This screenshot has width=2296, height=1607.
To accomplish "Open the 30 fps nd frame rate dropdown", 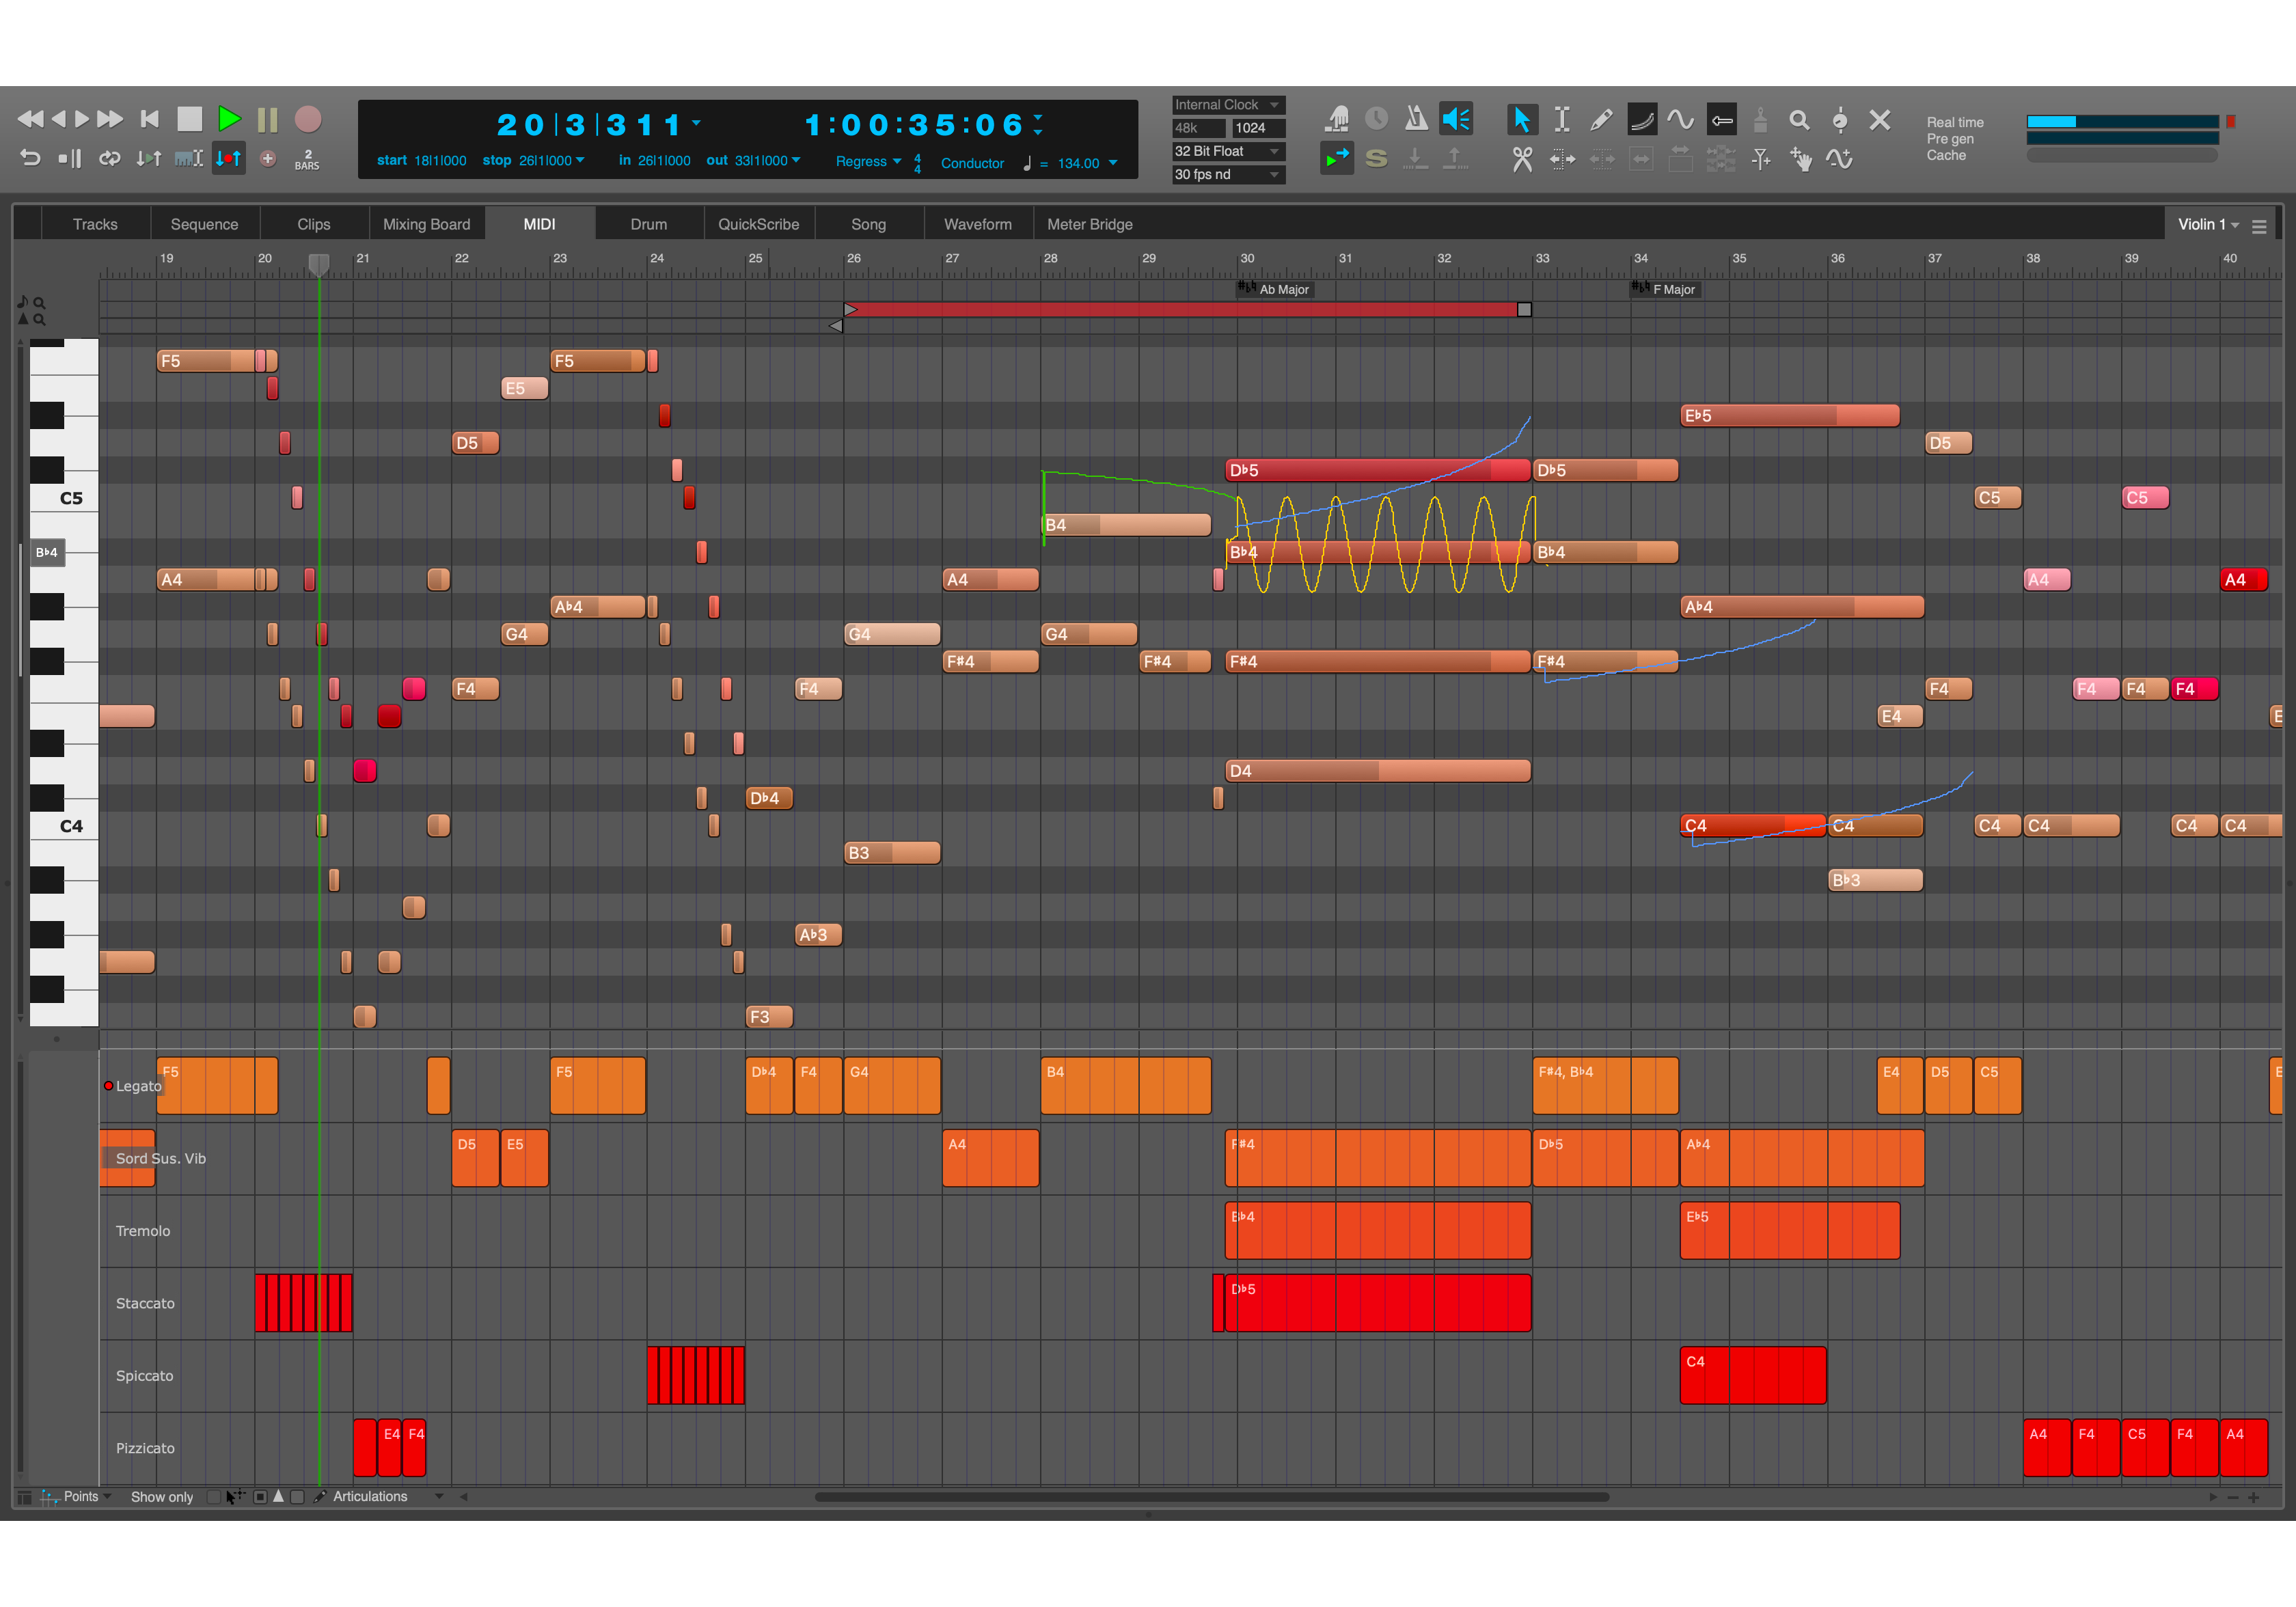I will point(1228,174).
